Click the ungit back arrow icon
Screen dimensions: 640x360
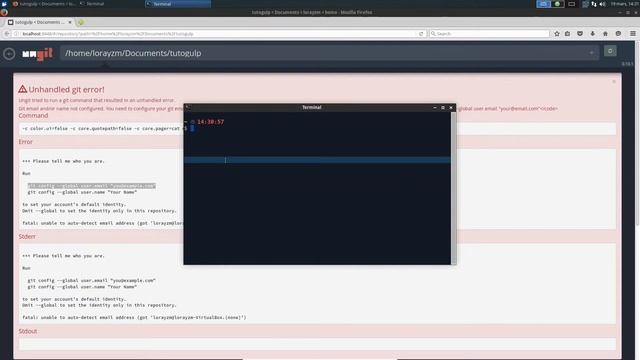tap(9, 53)
